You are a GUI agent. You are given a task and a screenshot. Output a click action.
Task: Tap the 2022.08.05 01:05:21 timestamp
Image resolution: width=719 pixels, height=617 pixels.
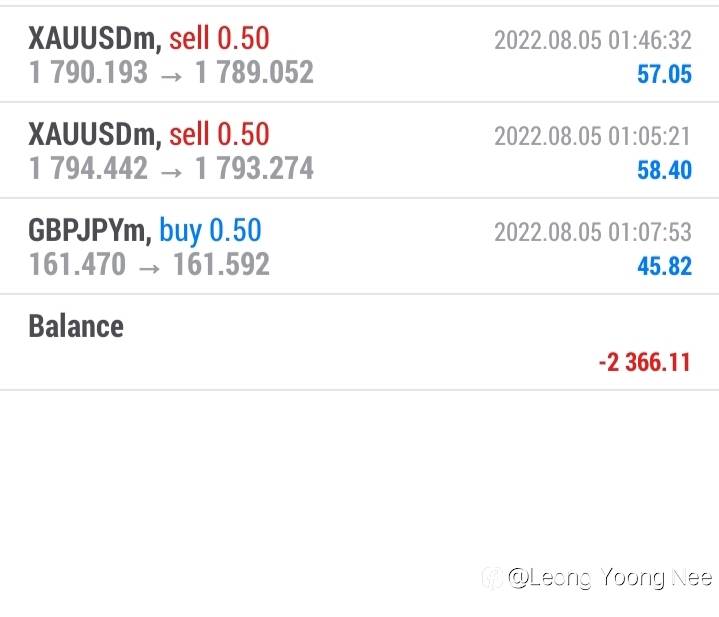coord(592,137)
